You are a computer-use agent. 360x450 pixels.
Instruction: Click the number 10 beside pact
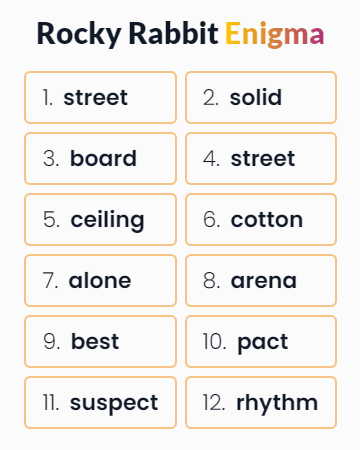pos(214,342)
